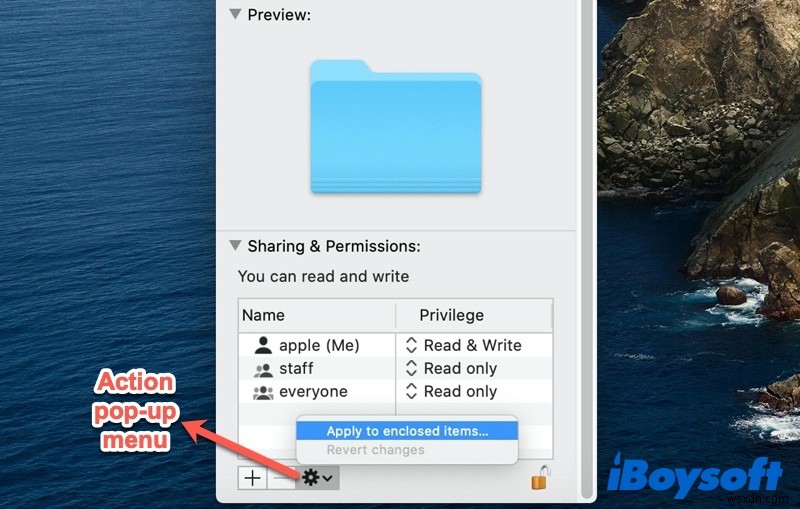This screenshot has height=509, width=800.
Task: Collapse the Preview section triangle
Action: coord(235,14)
